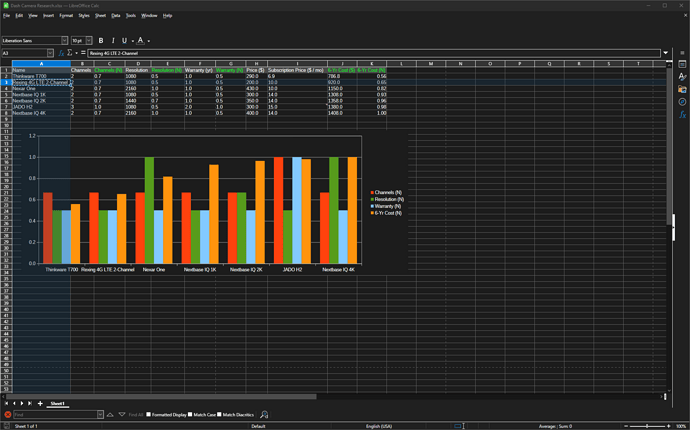Open underline style dropdown arrow
690x430 pixels.
pyautogui.click(x=132, y=41)
